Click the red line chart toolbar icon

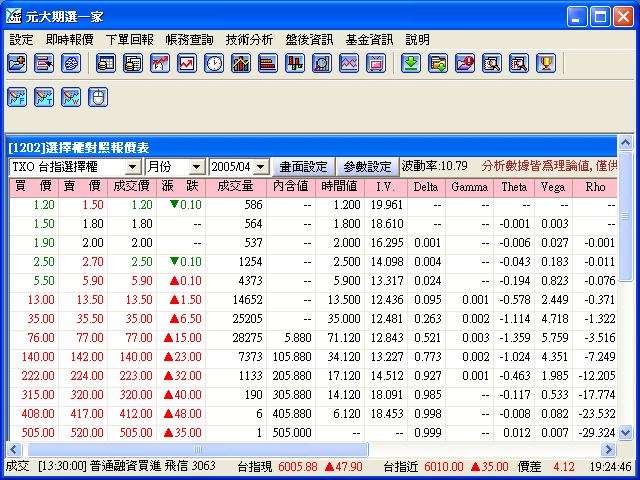[x=187, y=63]
